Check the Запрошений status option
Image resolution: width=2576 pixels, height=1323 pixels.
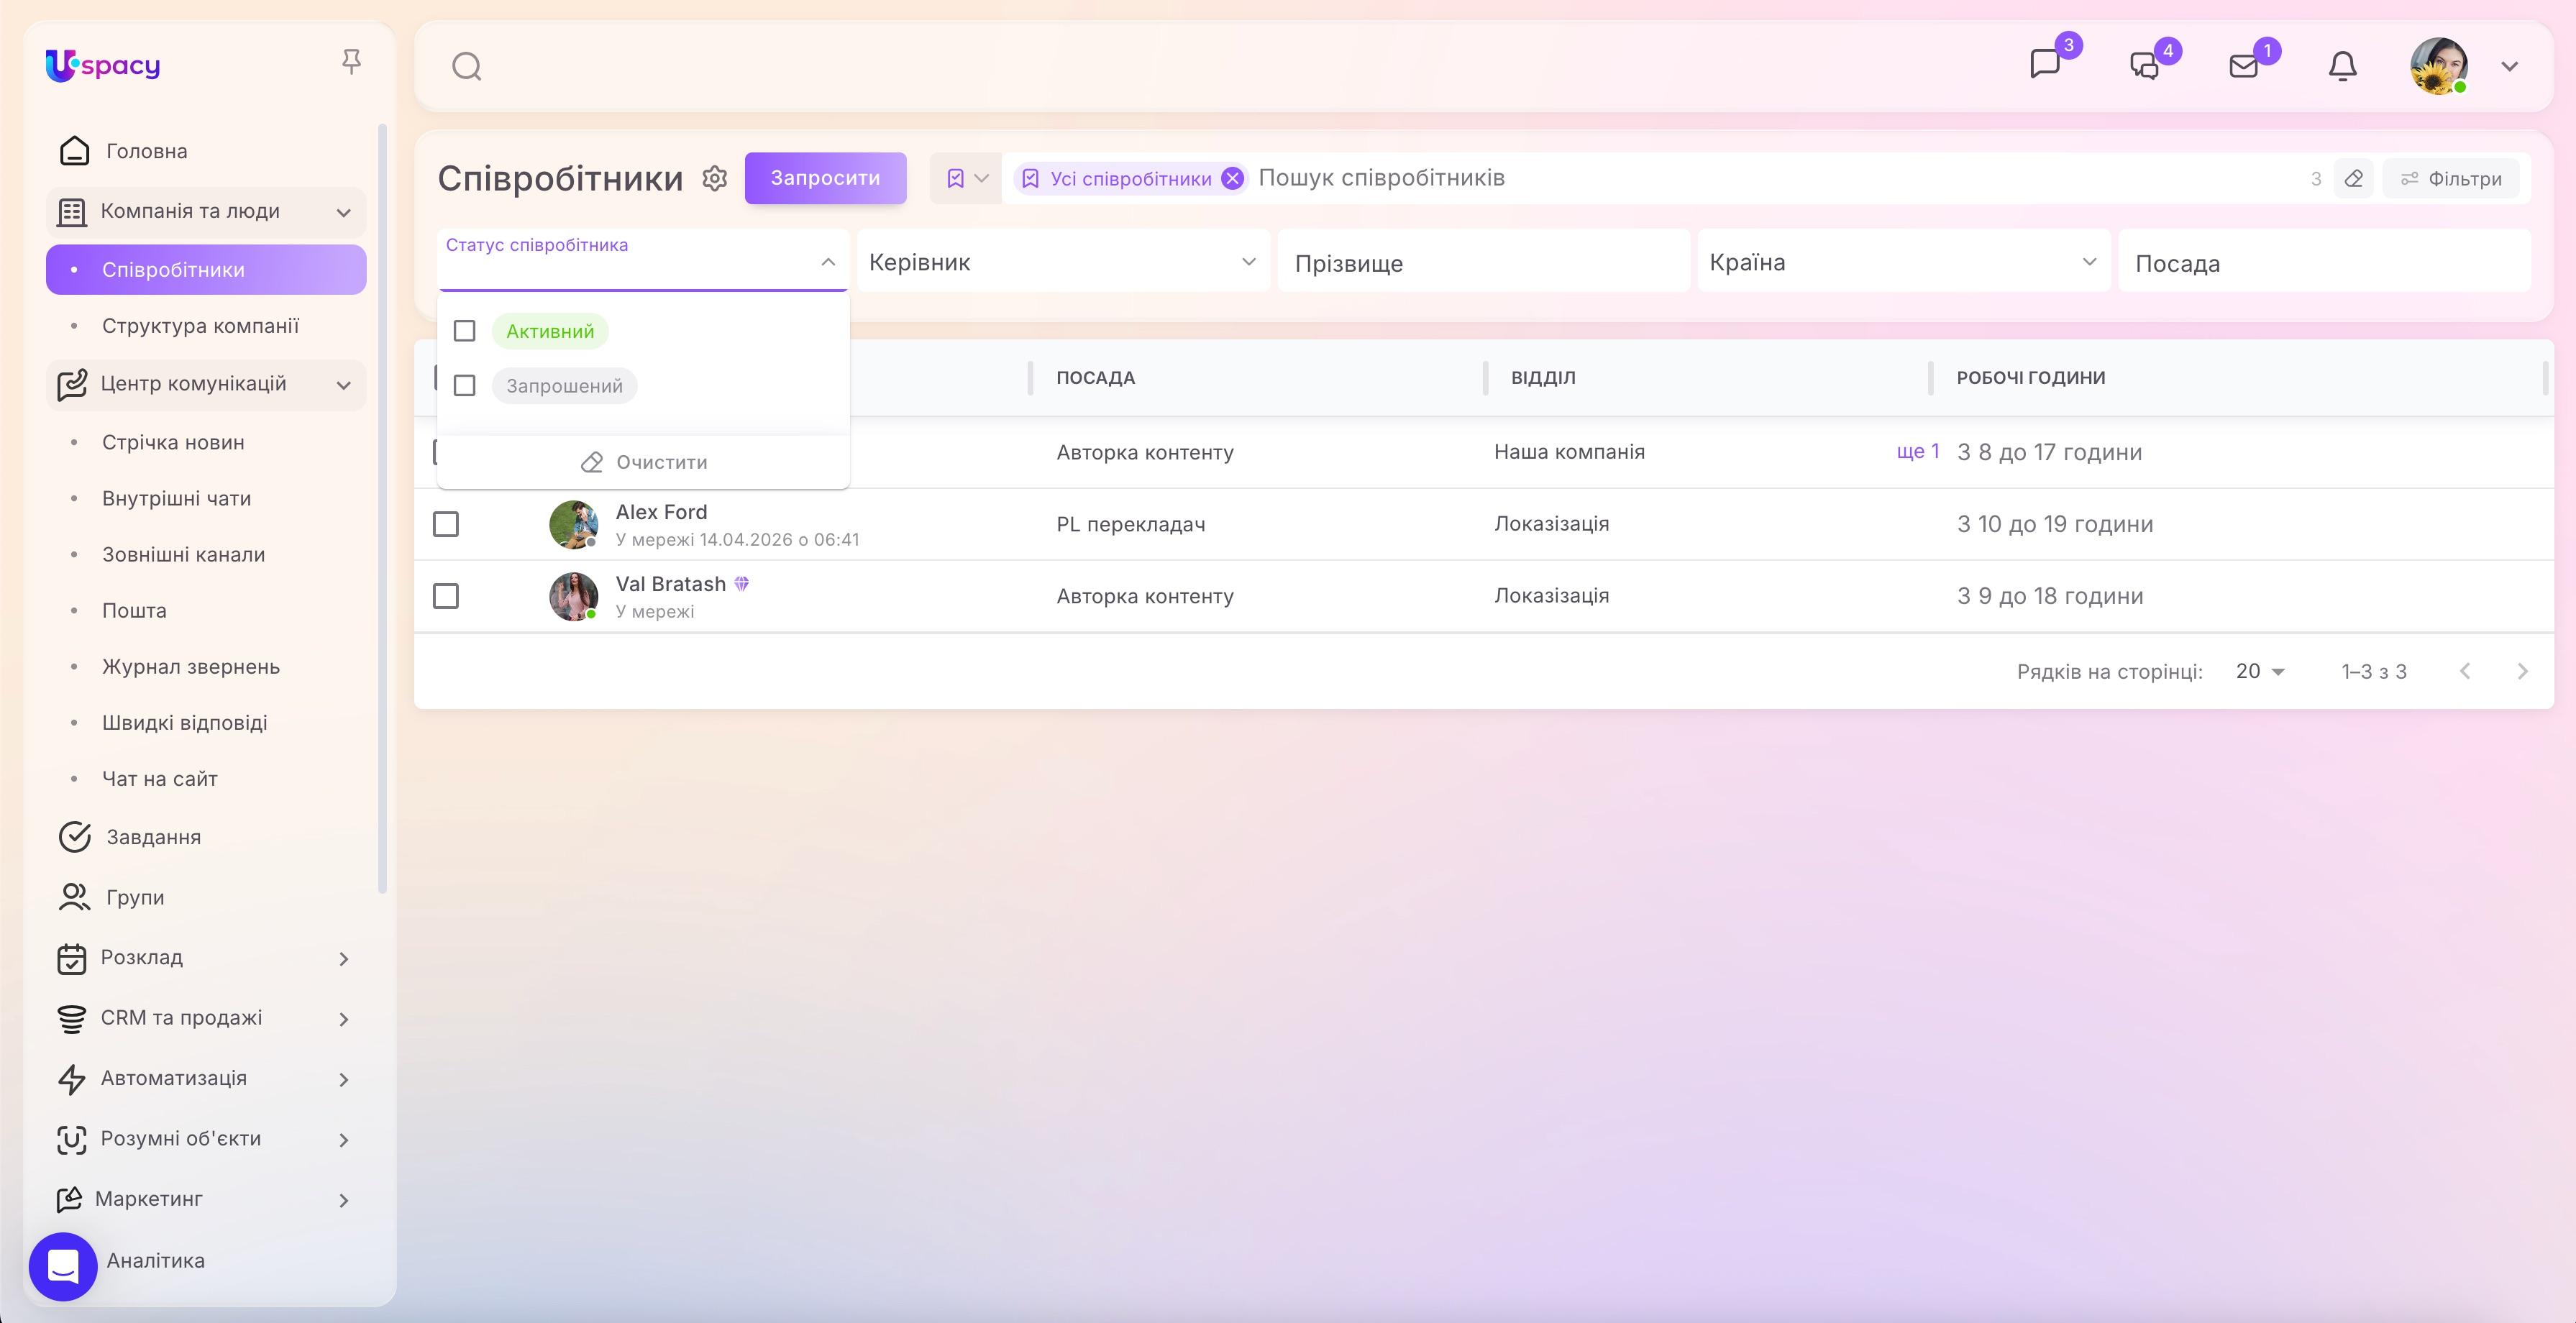point(464,386)
